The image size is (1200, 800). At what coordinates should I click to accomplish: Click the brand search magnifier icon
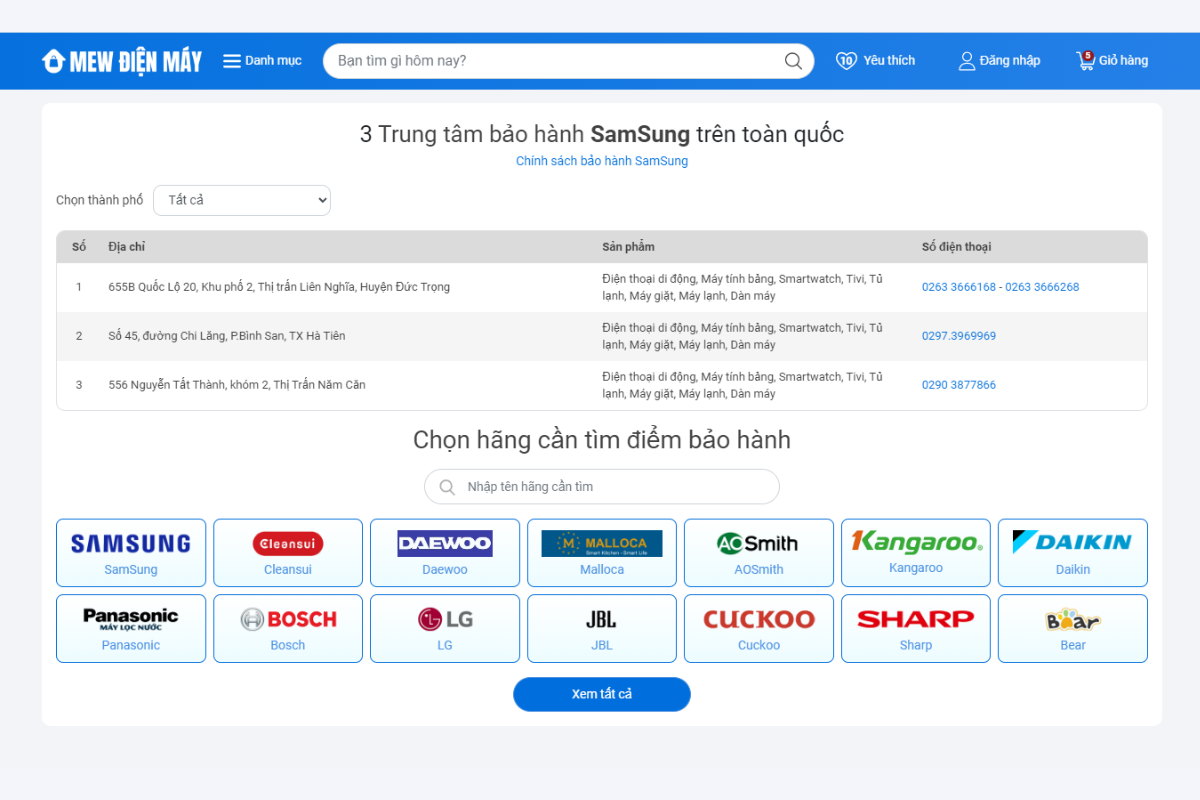(446, 487)
